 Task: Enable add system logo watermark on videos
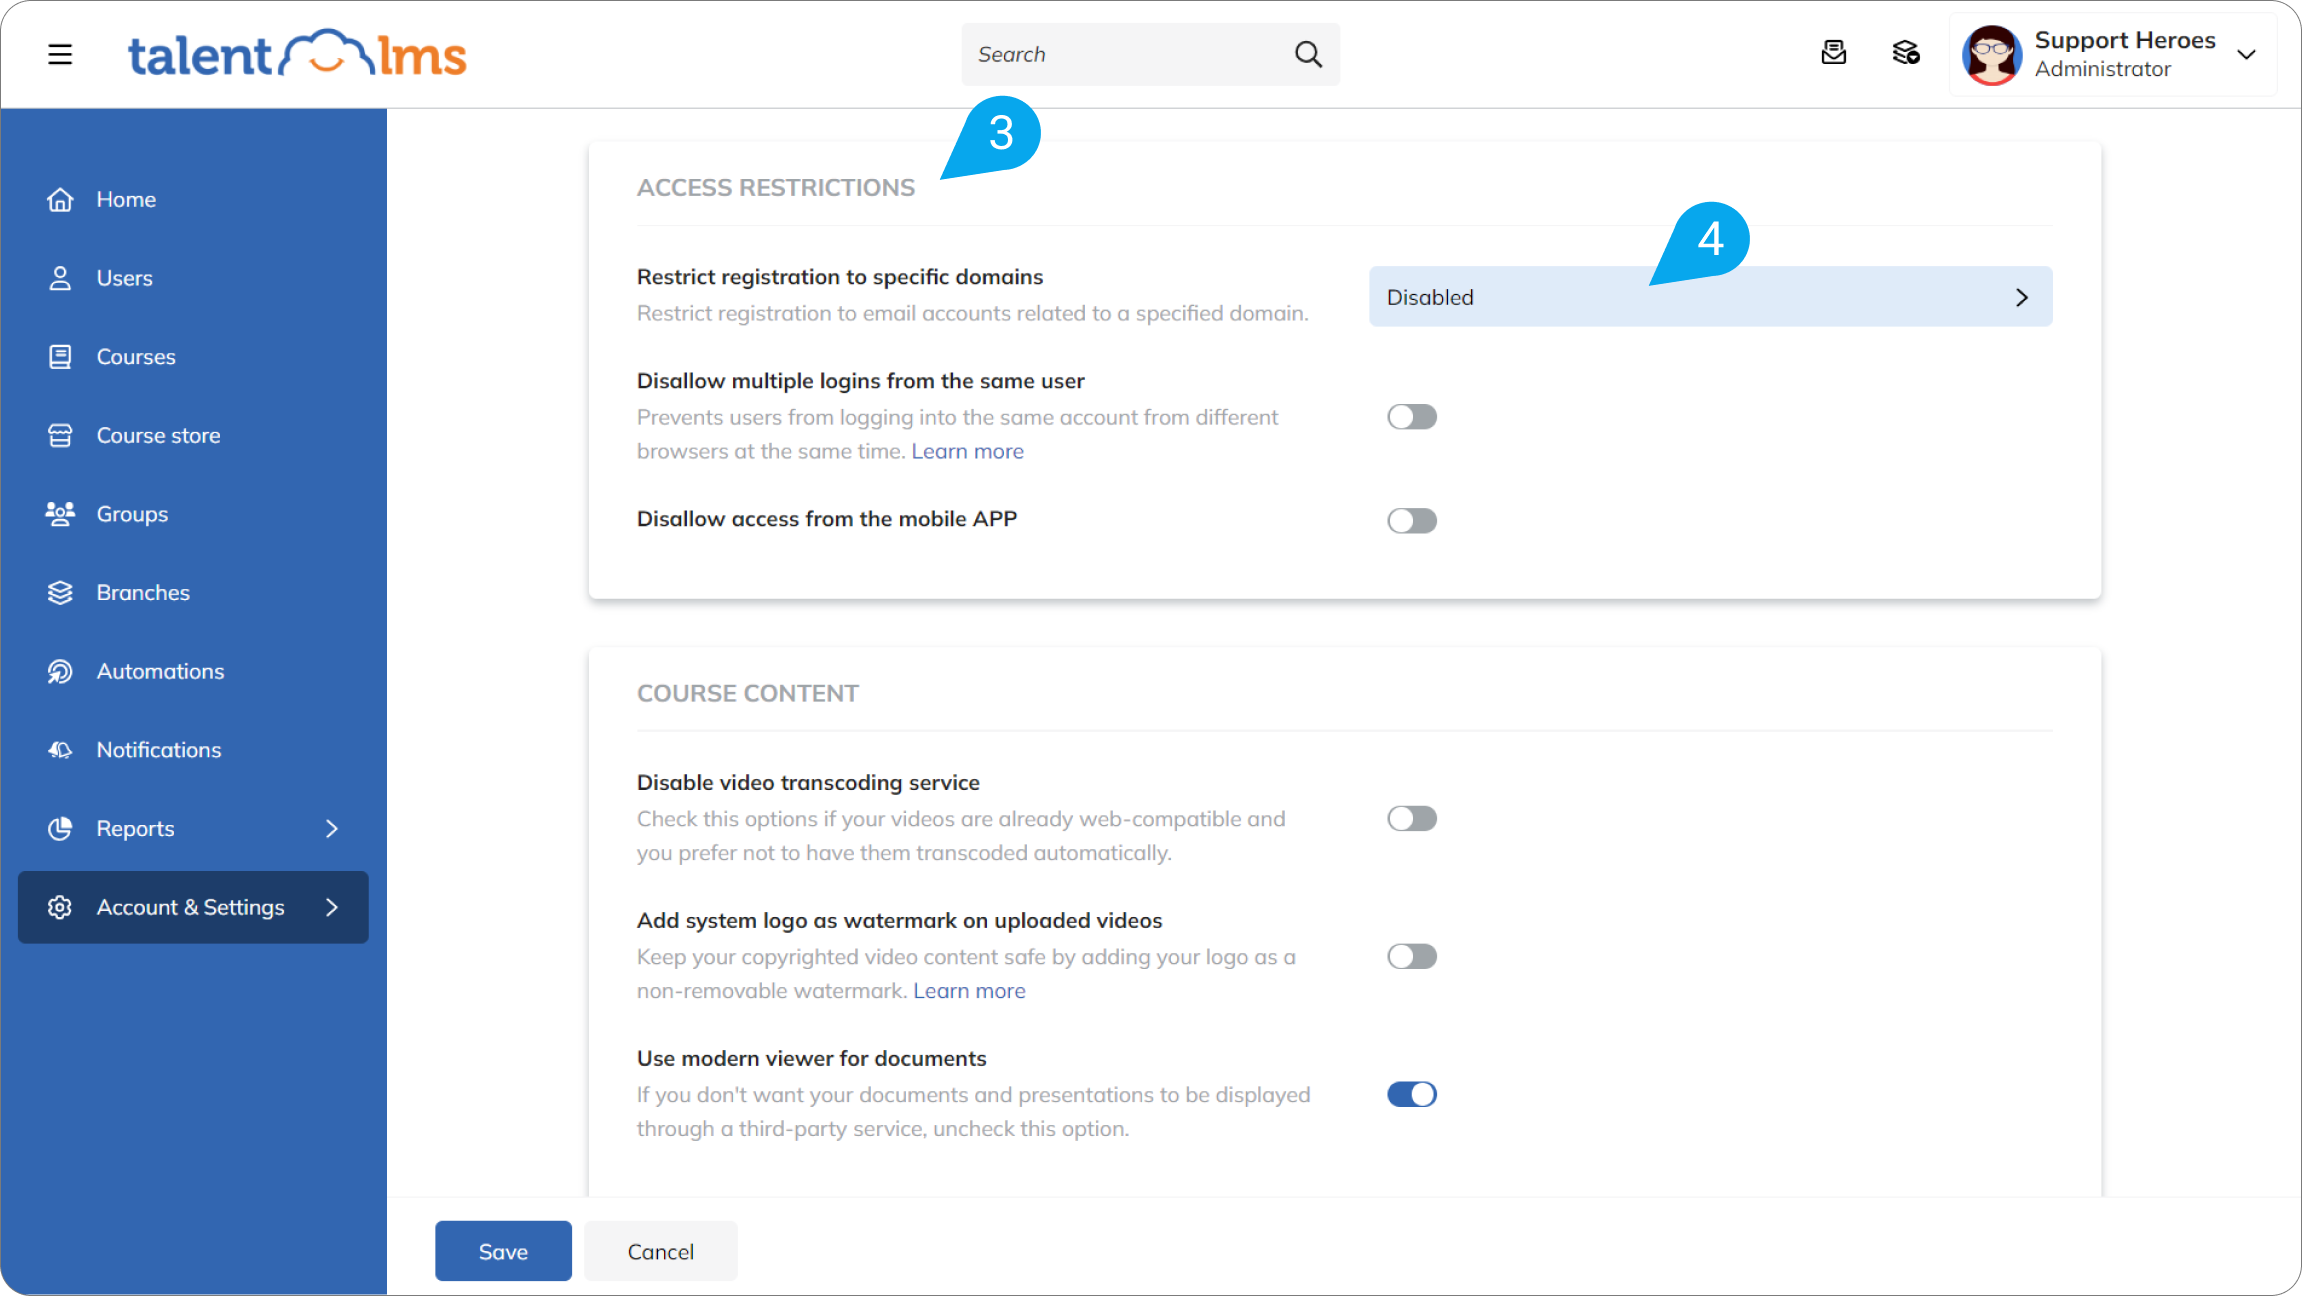[1412, 956]
